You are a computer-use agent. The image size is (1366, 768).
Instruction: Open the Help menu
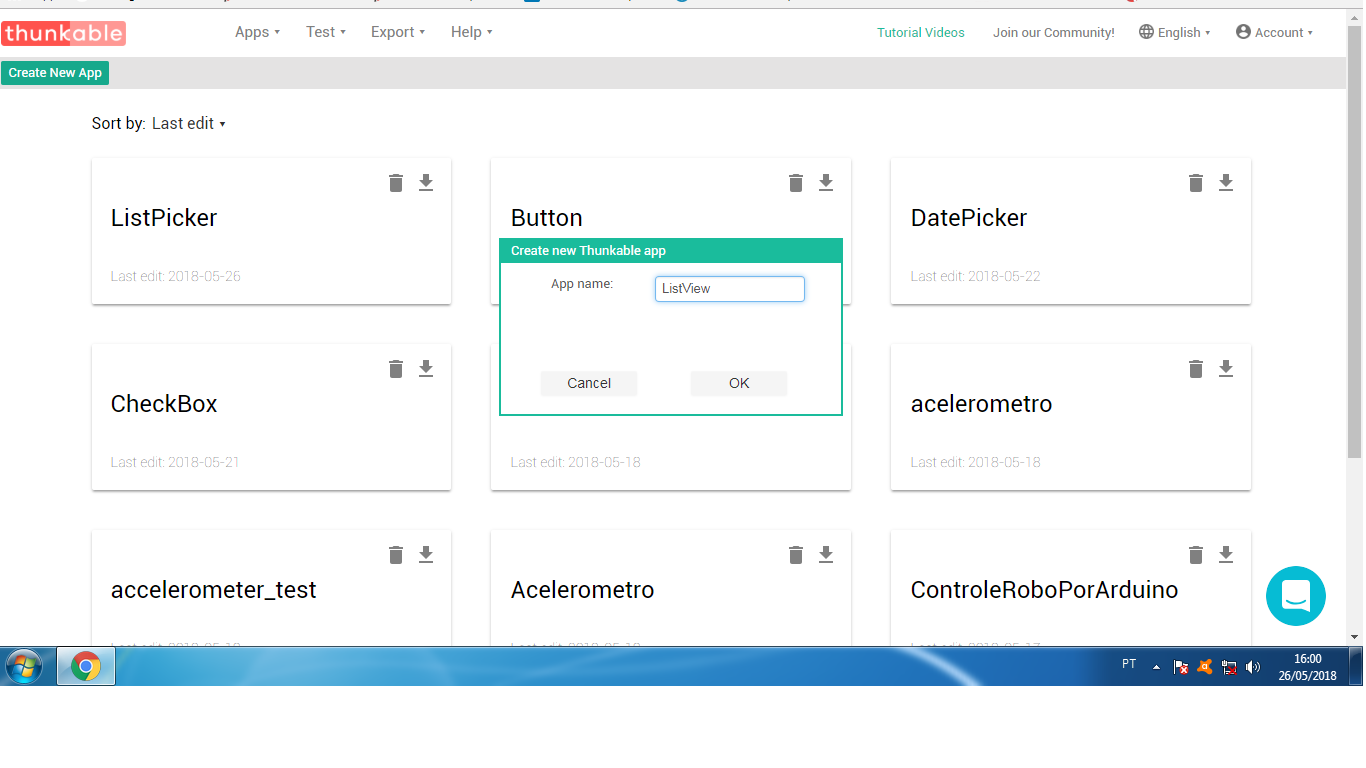[470, 31]
